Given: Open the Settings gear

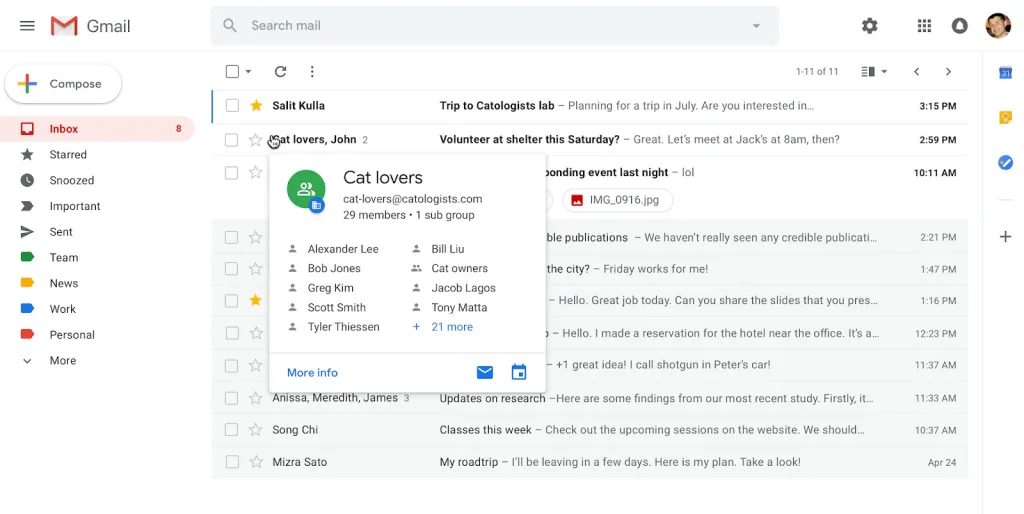Looking at the screenshot, I should [870, 26].
